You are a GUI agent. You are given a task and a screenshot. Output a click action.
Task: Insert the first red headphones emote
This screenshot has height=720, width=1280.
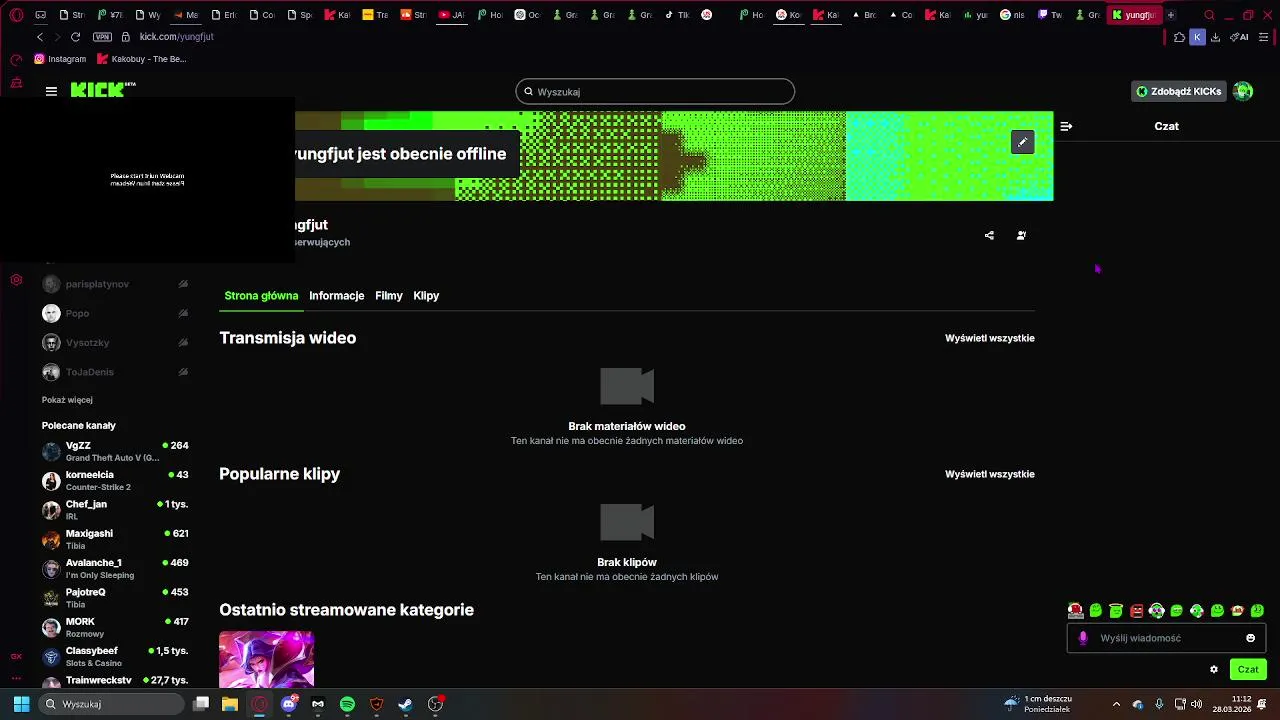[1075, 610]
